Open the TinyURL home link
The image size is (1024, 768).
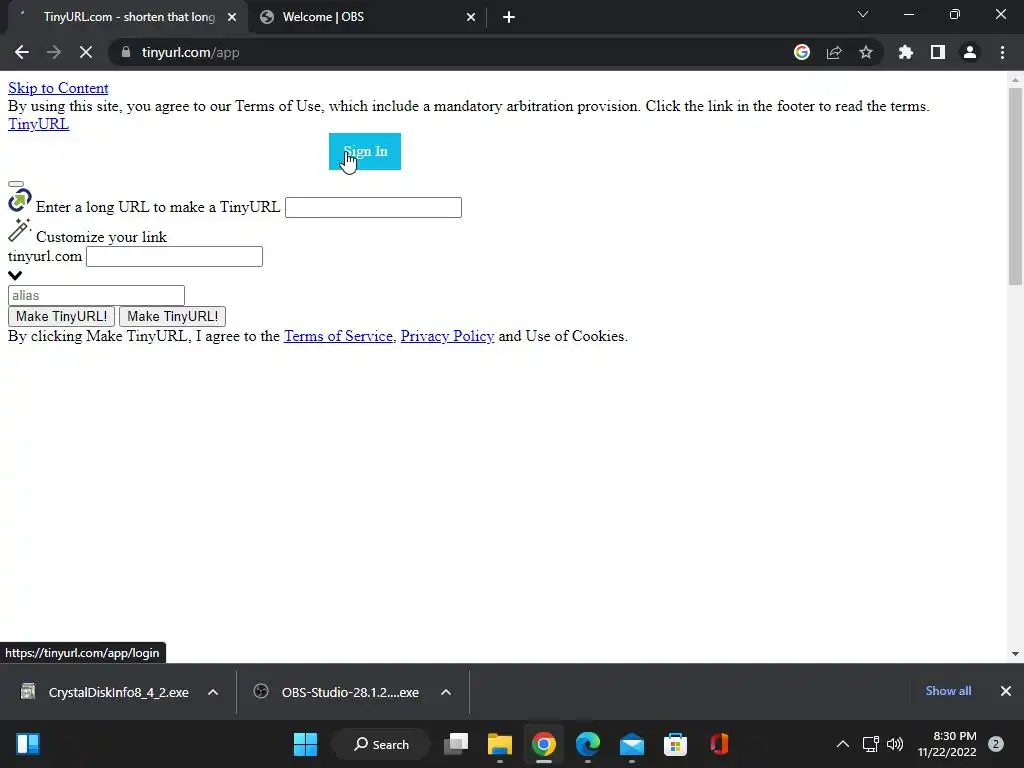[39, 124]
